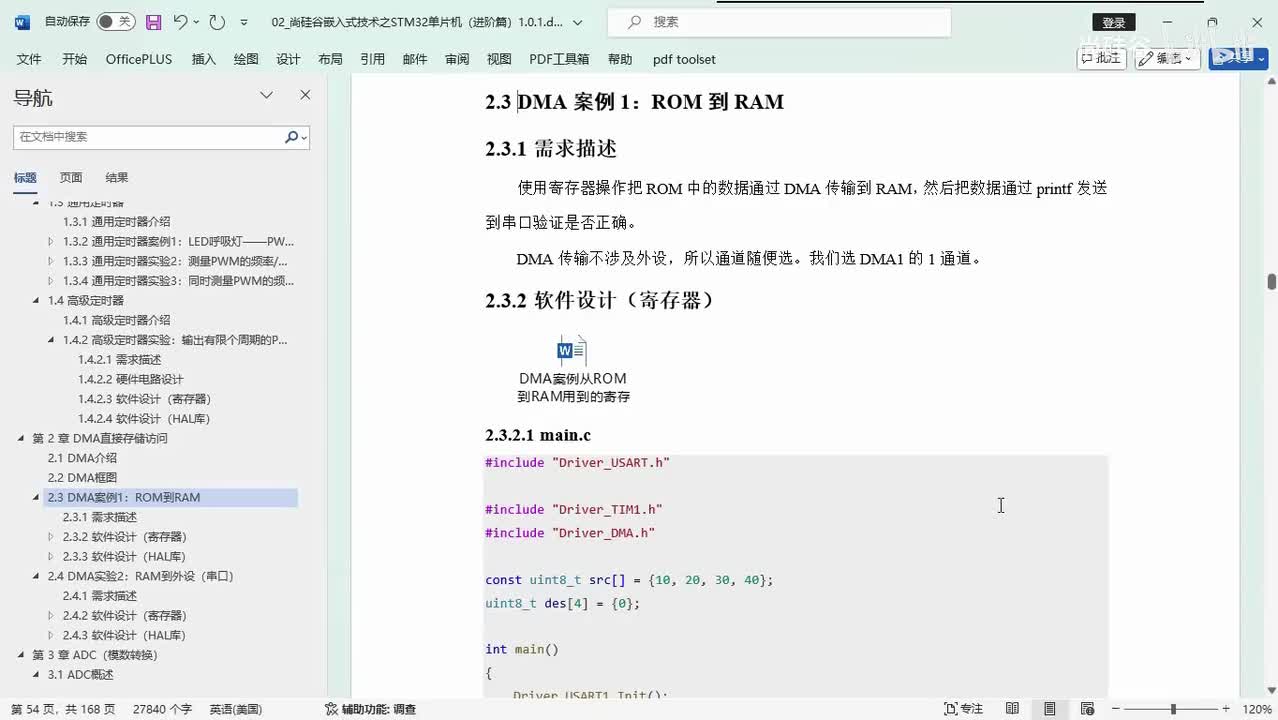Switch to the 审阅 ribbon tab

click(457, 59)
